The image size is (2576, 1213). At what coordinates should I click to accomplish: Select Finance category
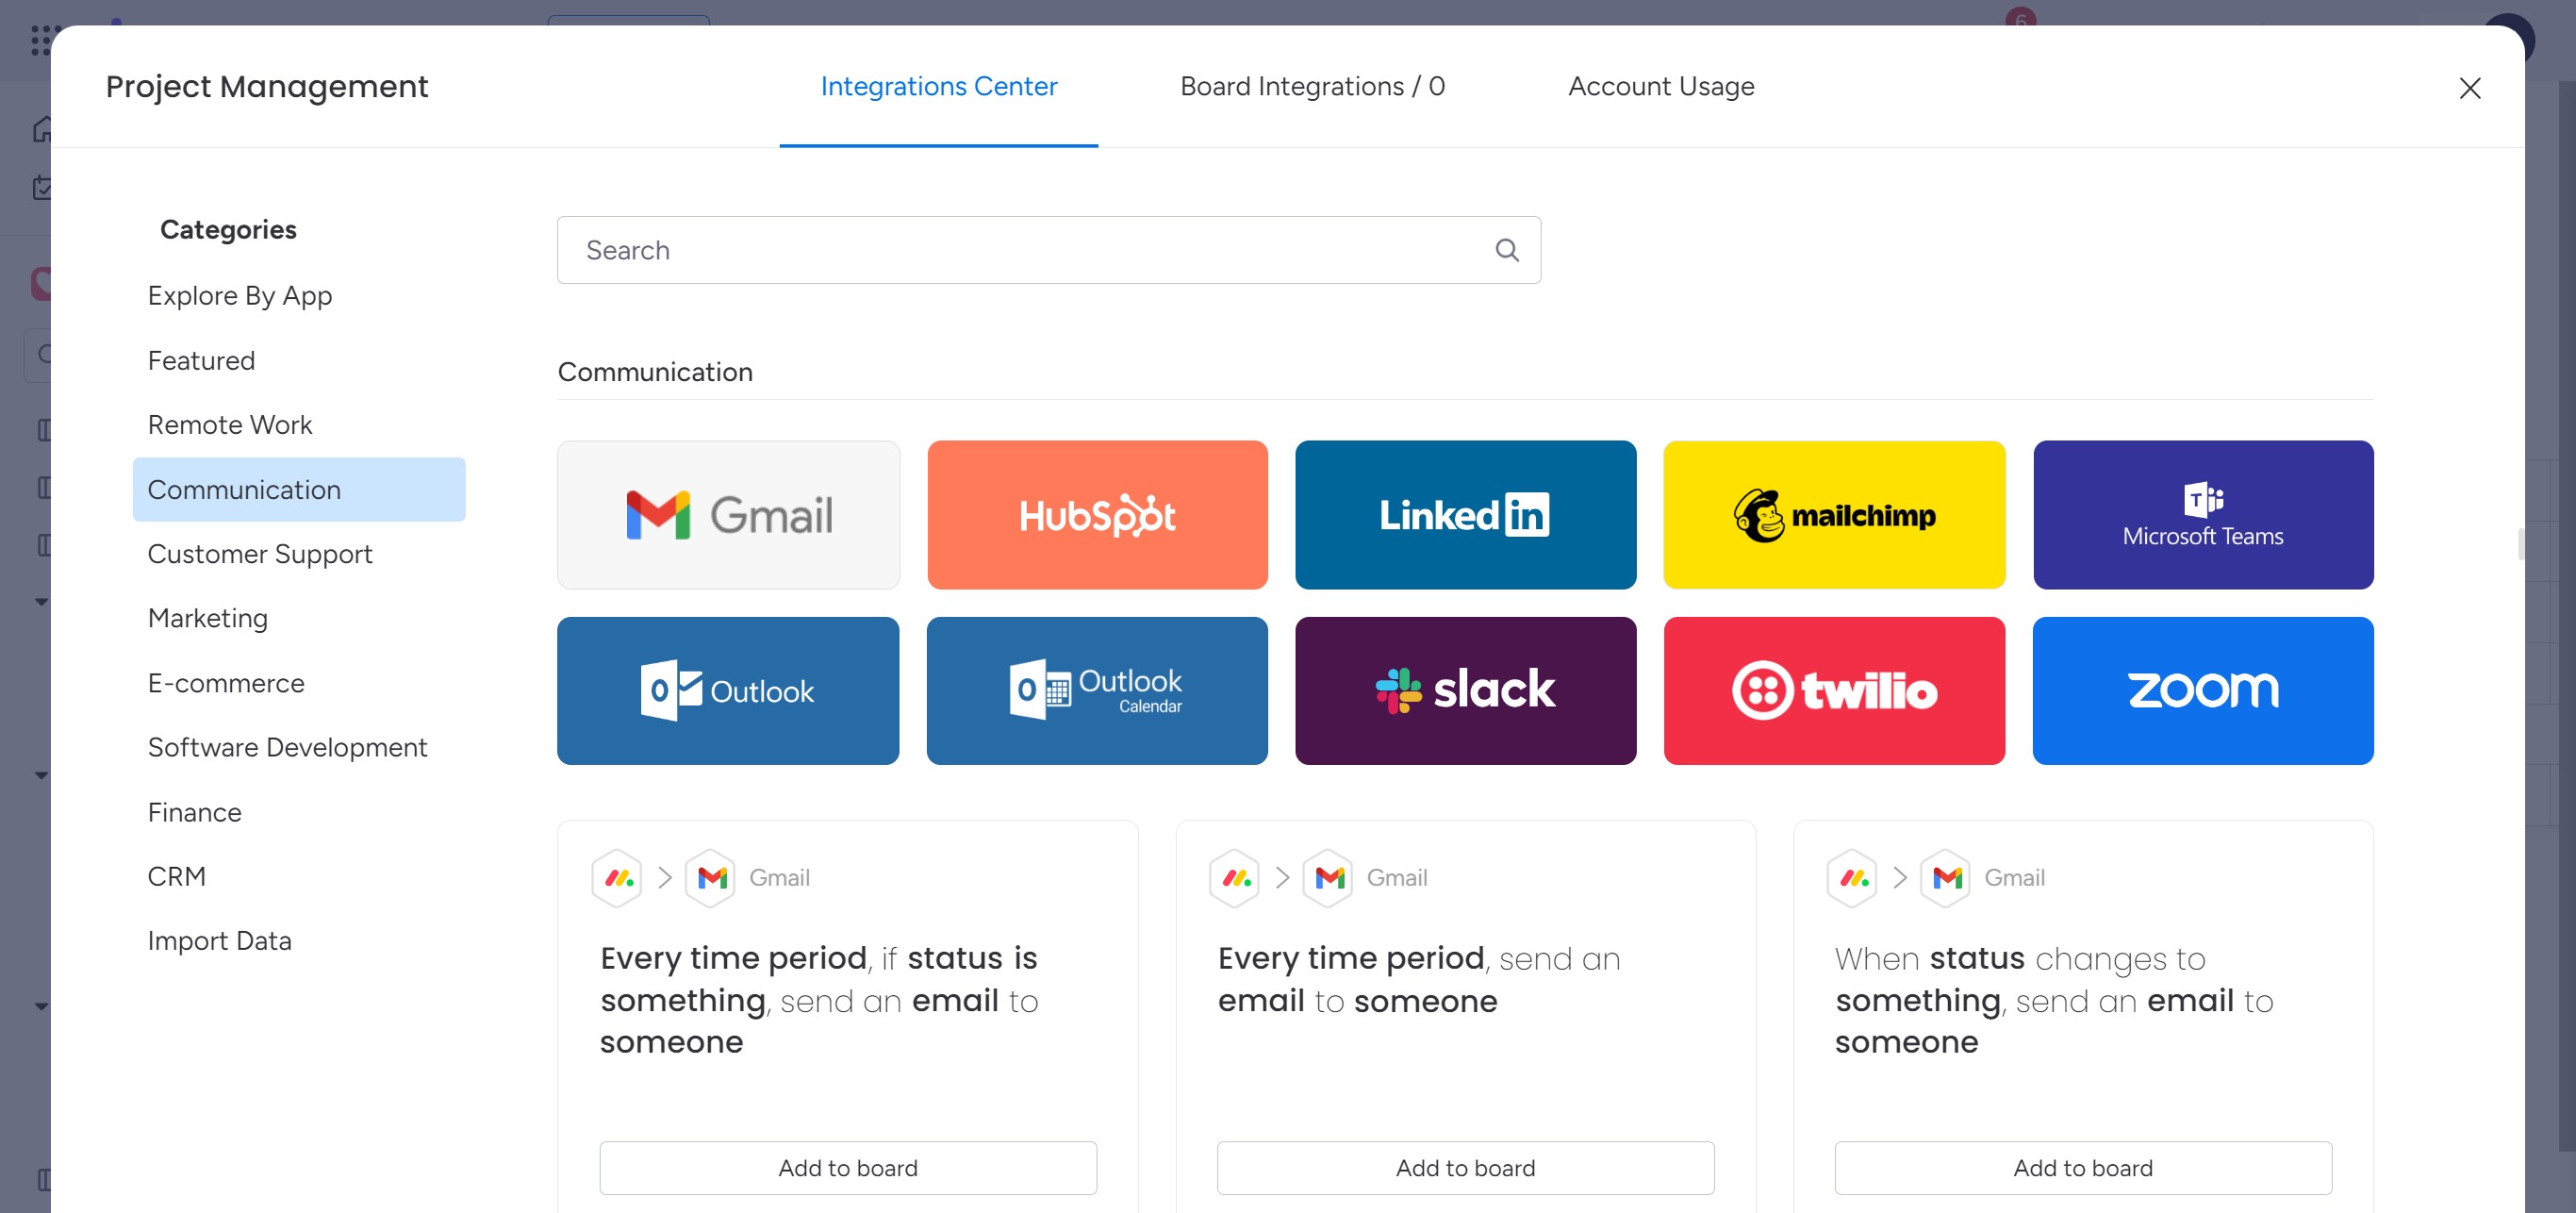click(299, 812)
